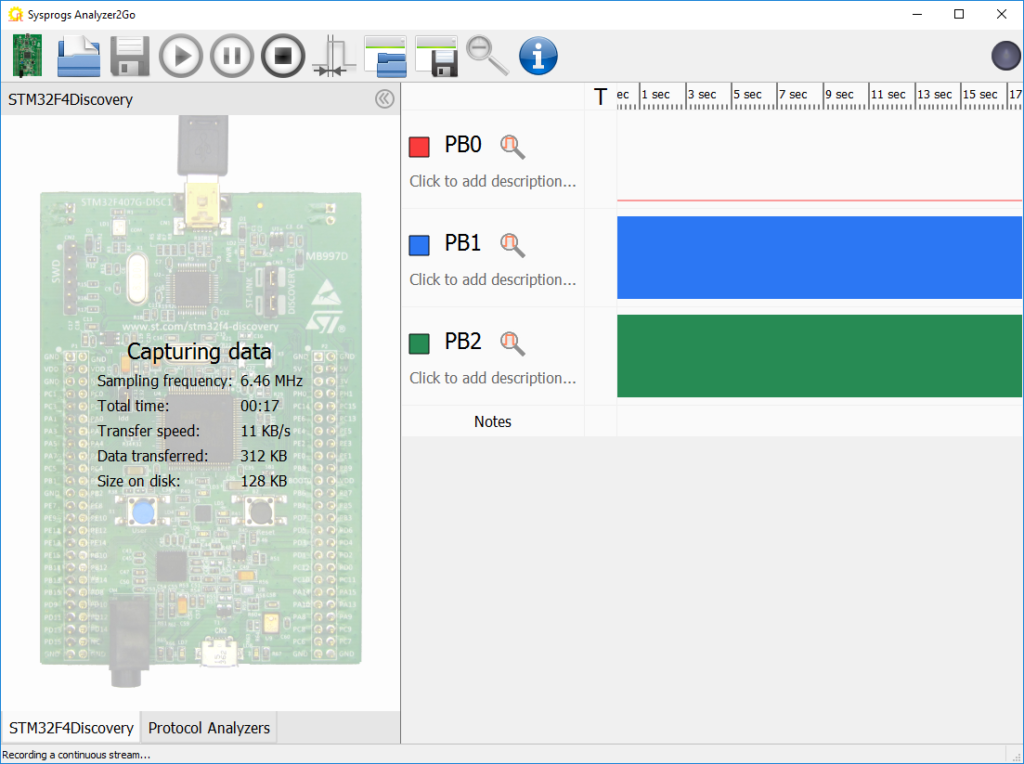Minimize the Analyzer2Go window

click(x=918, y=14)
